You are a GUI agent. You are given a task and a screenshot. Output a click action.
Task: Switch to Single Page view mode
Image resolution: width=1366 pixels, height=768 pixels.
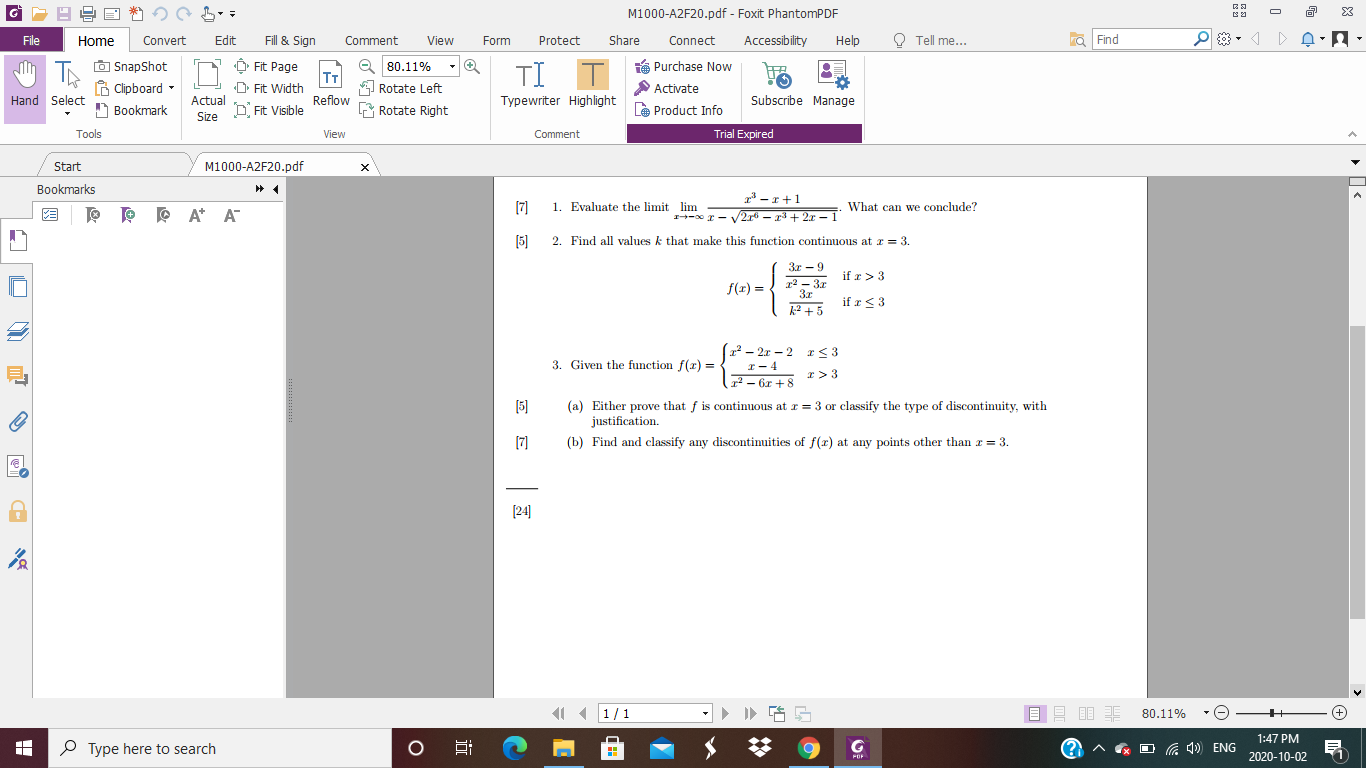click(x=1035, y=712)
